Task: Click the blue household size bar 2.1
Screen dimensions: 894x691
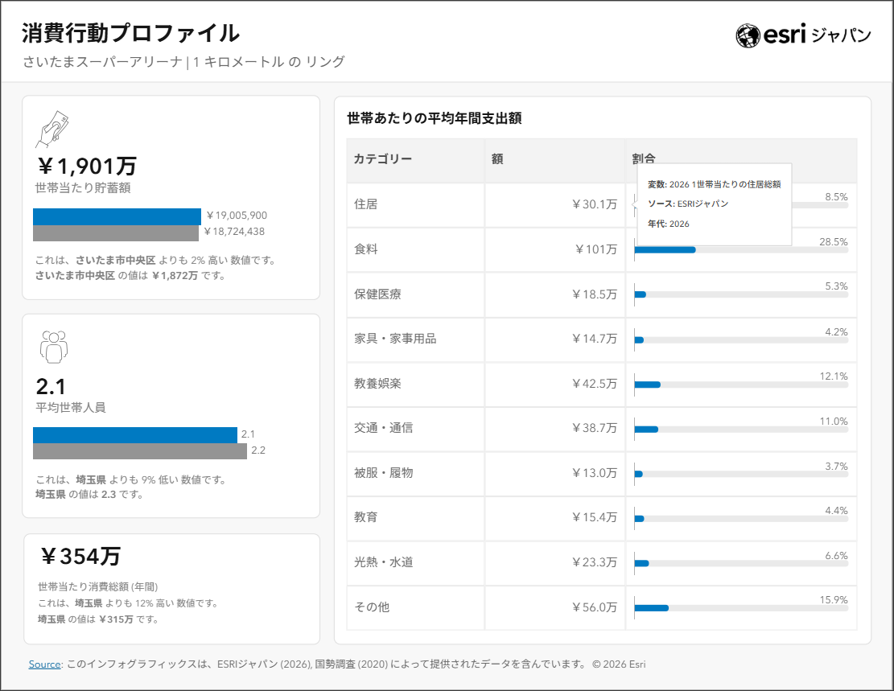Action: click(x=135, y=435)
